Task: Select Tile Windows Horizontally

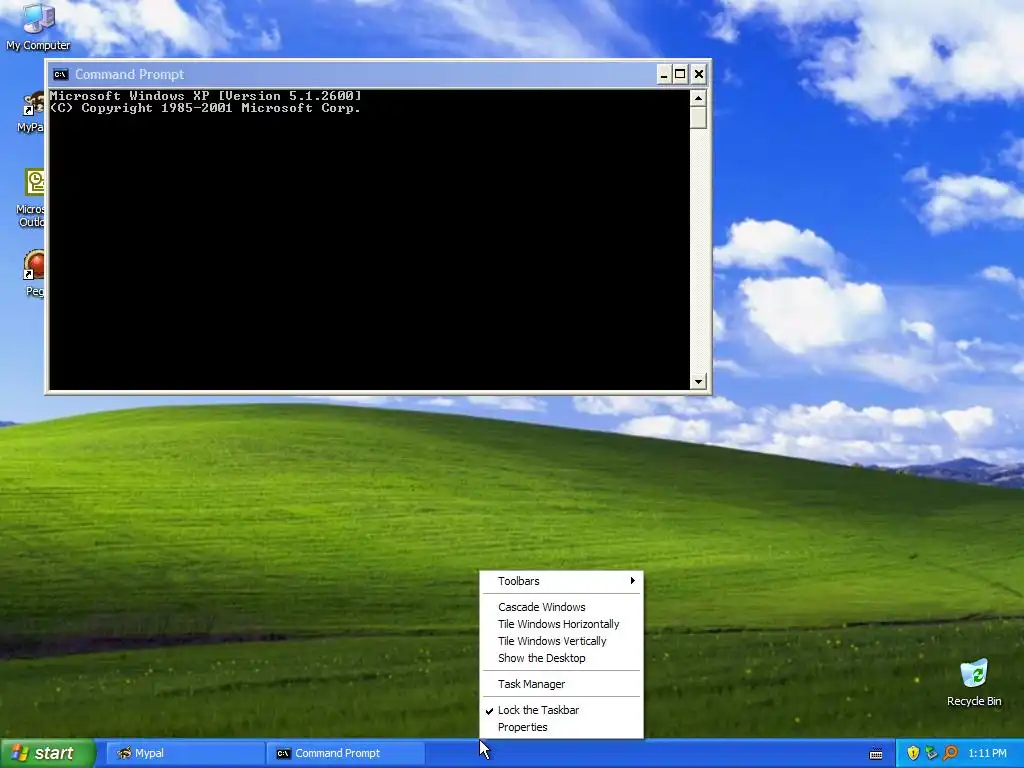Action: point(561,624)
